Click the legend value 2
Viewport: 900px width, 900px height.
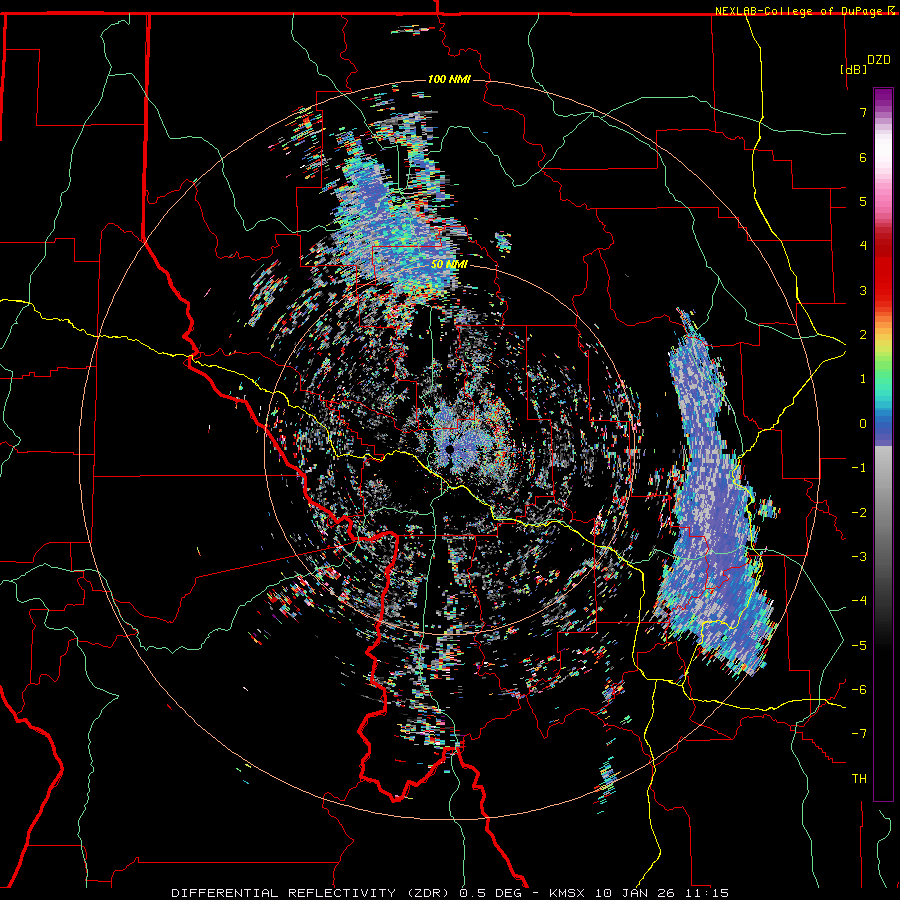tap(863, 335)
